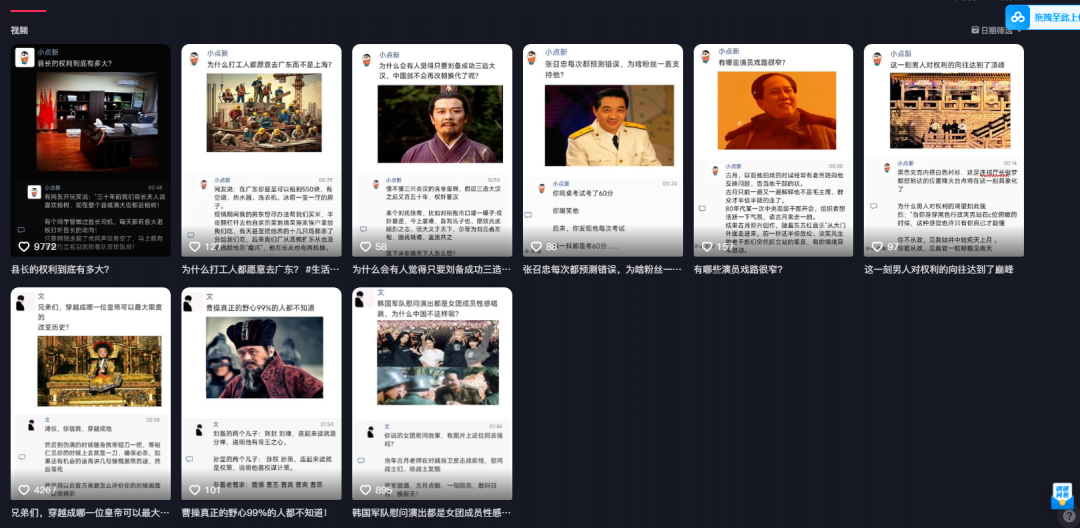Open the 县长 office video thumbnail
The height and width of the screenshot is (528, 1080).
(90, 150)
